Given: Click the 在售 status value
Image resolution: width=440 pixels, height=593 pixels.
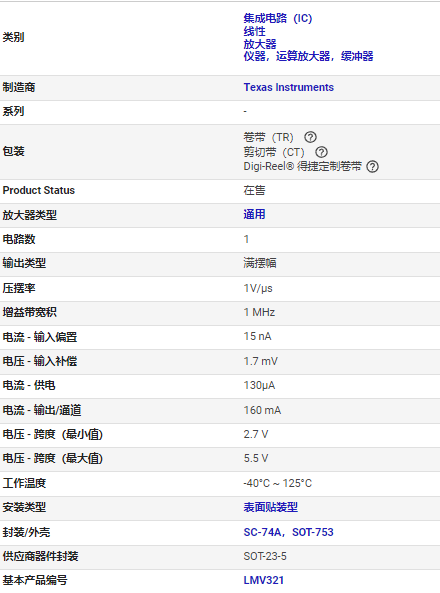Looking at the screenshot, I should pos(254,190).
